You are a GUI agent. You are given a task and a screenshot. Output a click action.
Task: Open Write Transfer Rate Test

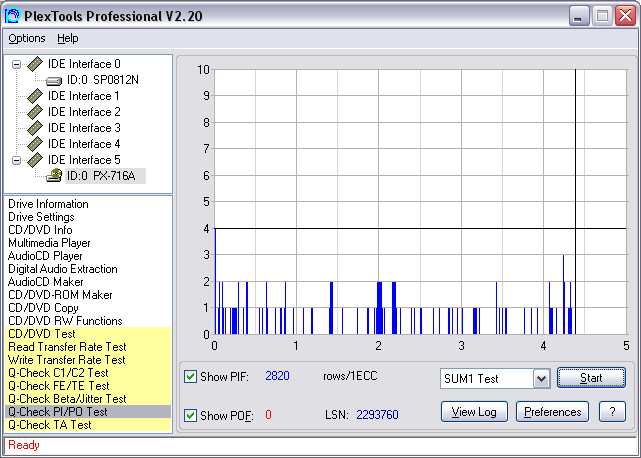pos(67,360)
